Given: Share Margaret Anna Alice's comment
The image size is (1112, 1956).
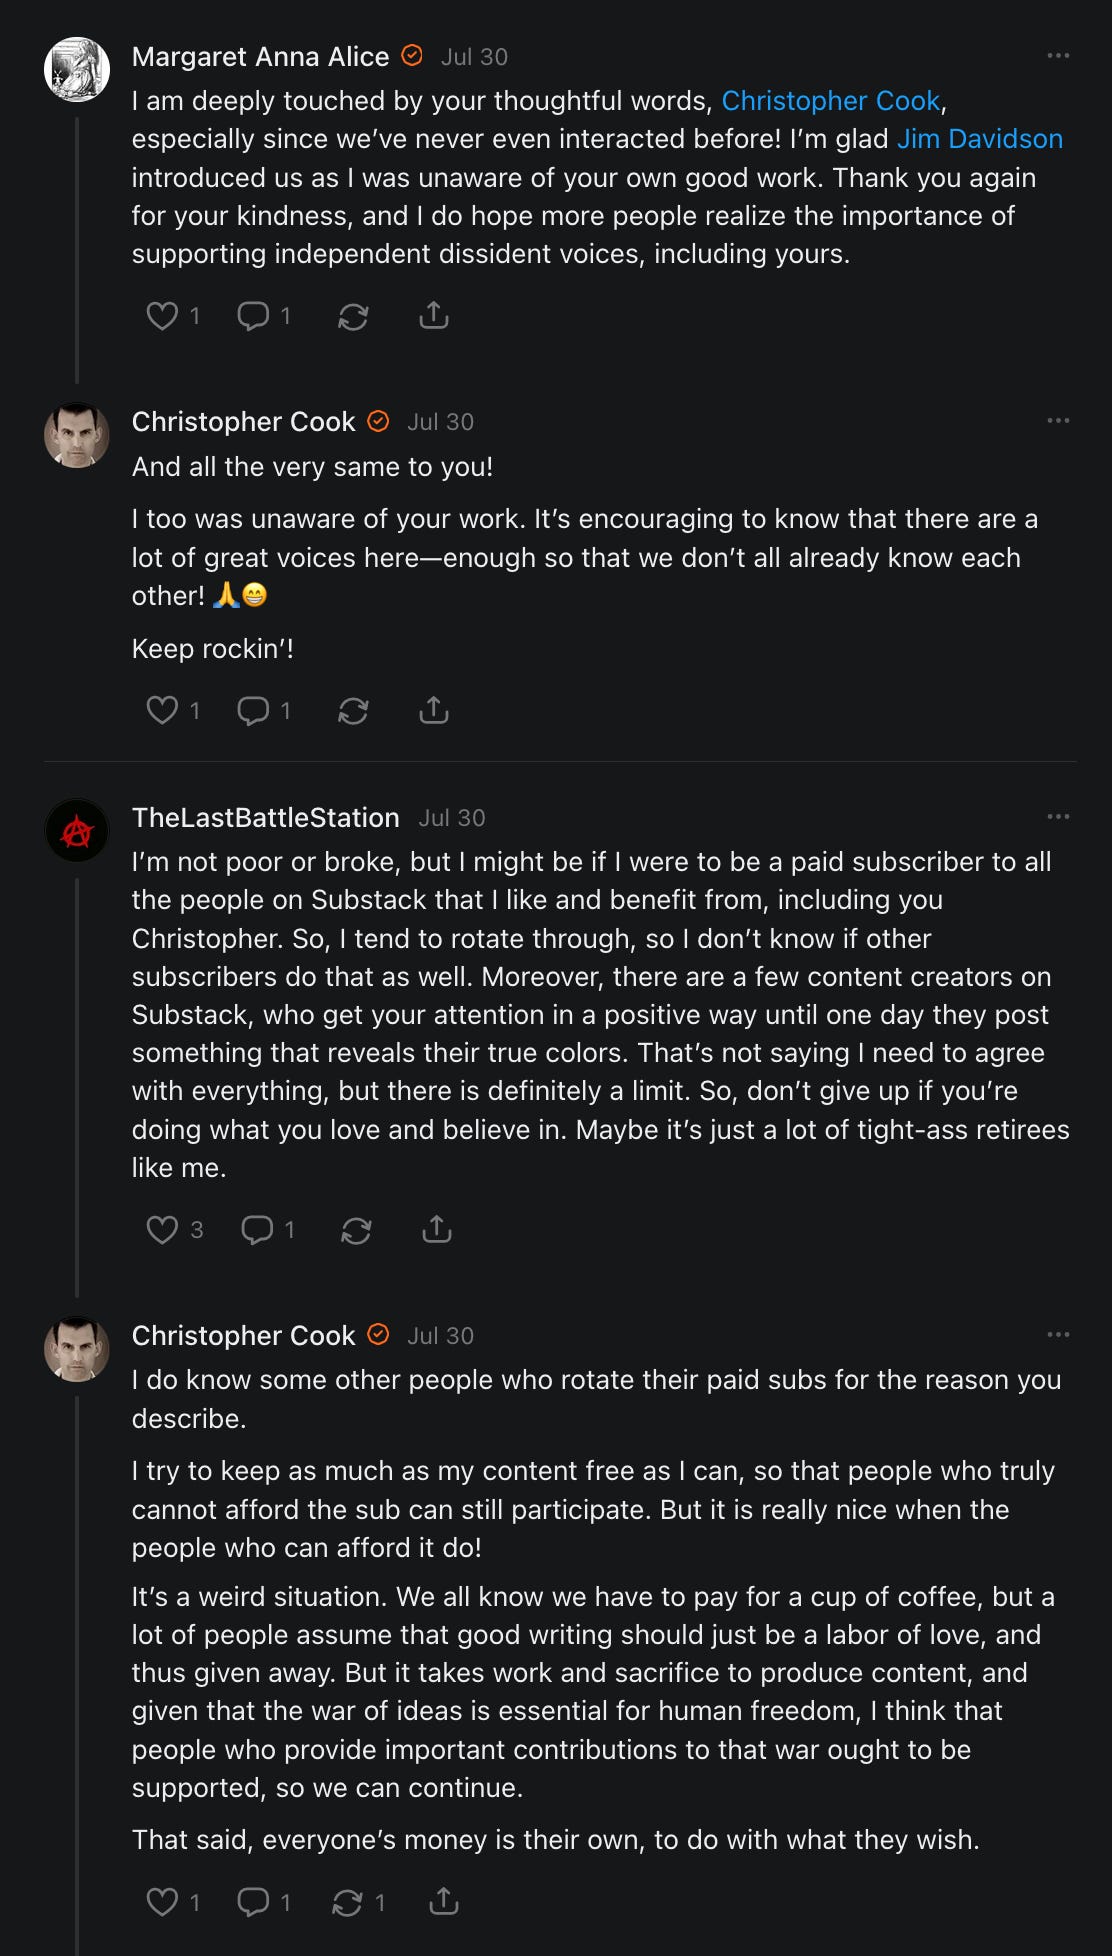Looking at the screenshot, I should pyautogui.click(x=433, y=316).
